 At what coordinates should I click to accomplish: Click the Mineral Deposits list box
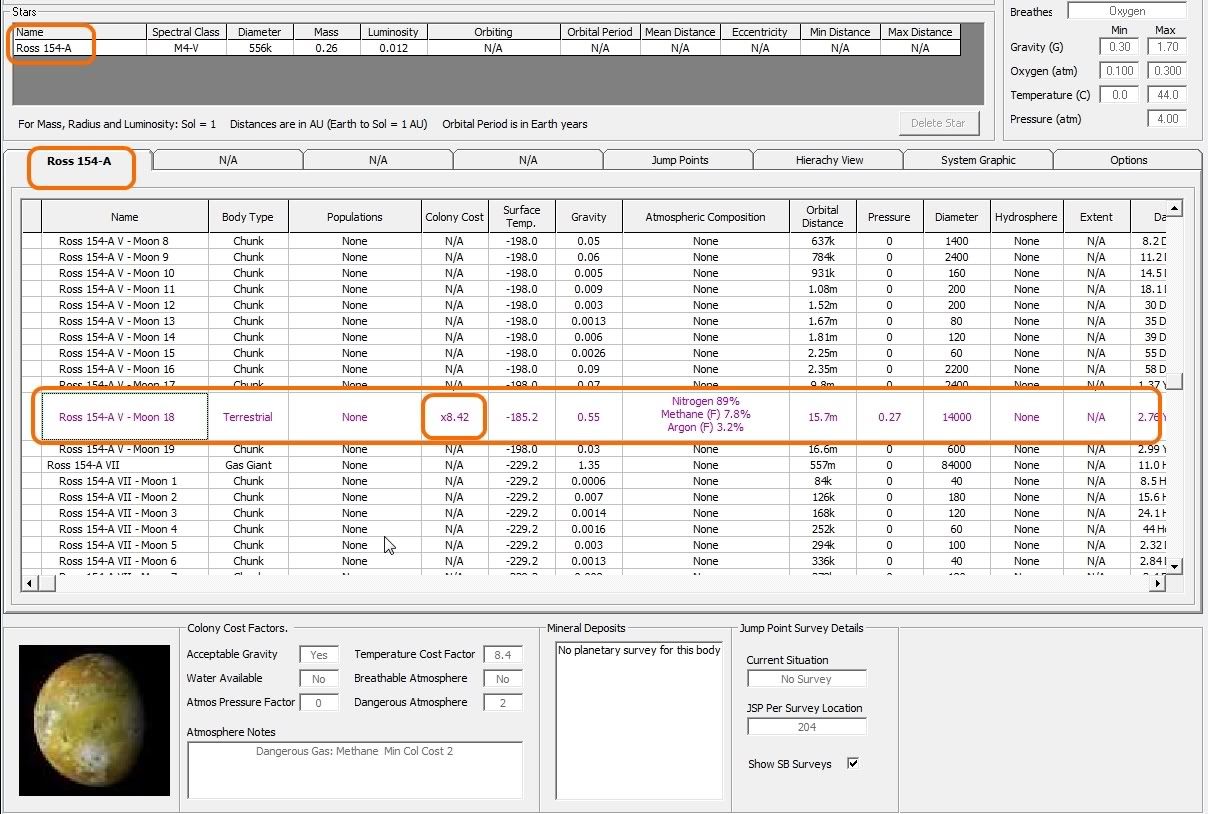point(638,720)
